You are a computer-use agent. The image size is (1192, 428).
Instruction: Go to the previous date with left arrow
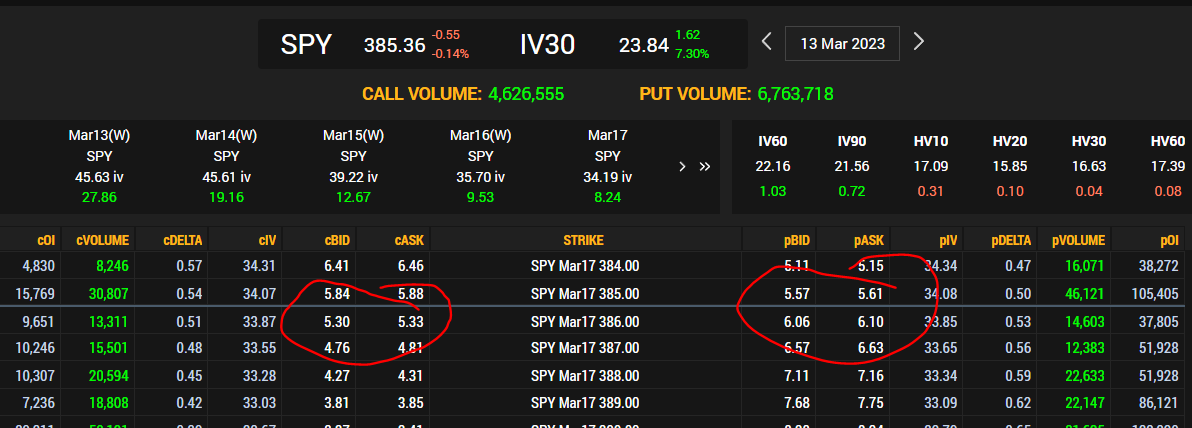click(x=766, y=42)
